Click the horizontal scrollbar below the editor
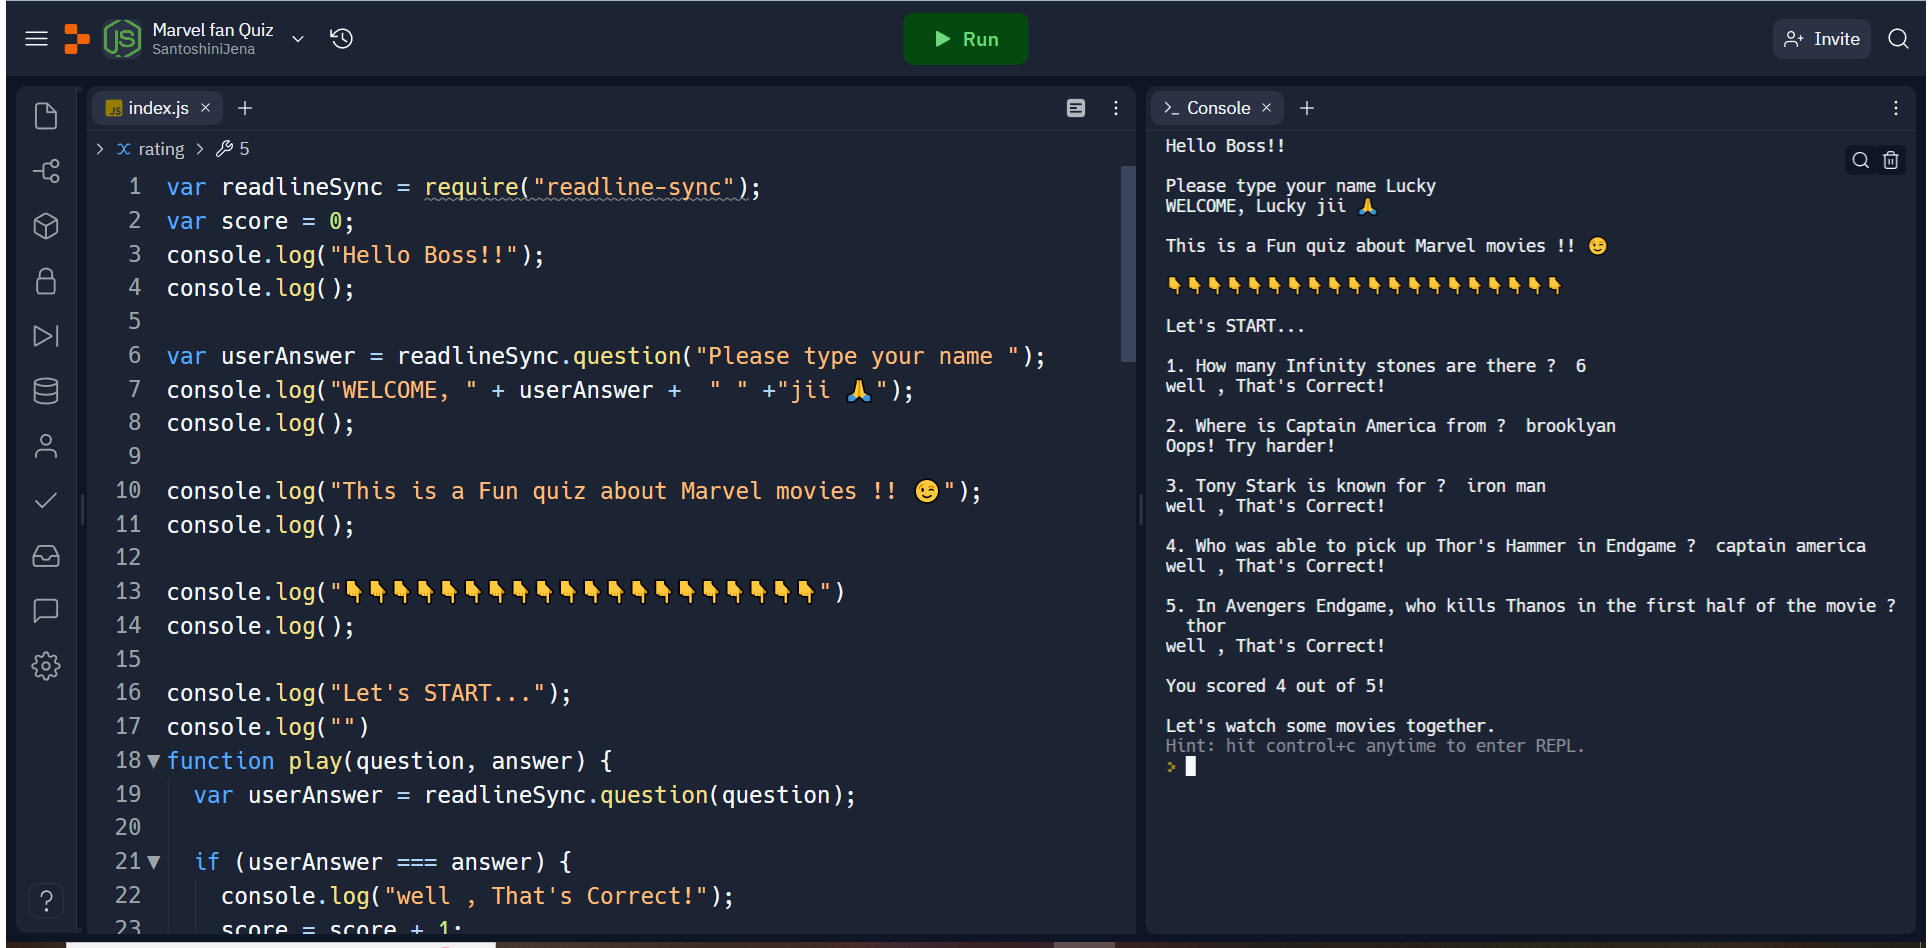The height and width of the screenshot is (948, 1932). coord(280,942)
